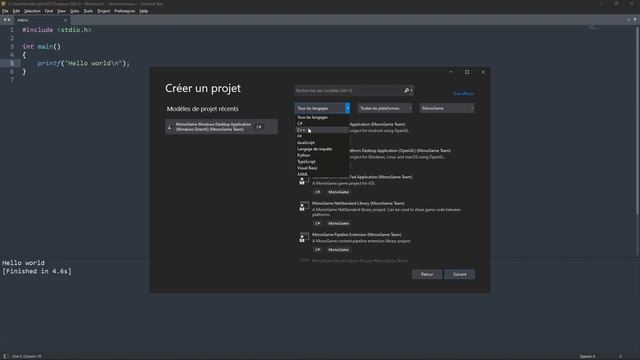Open the Project menu in Sublime Text

pos(104,11)
